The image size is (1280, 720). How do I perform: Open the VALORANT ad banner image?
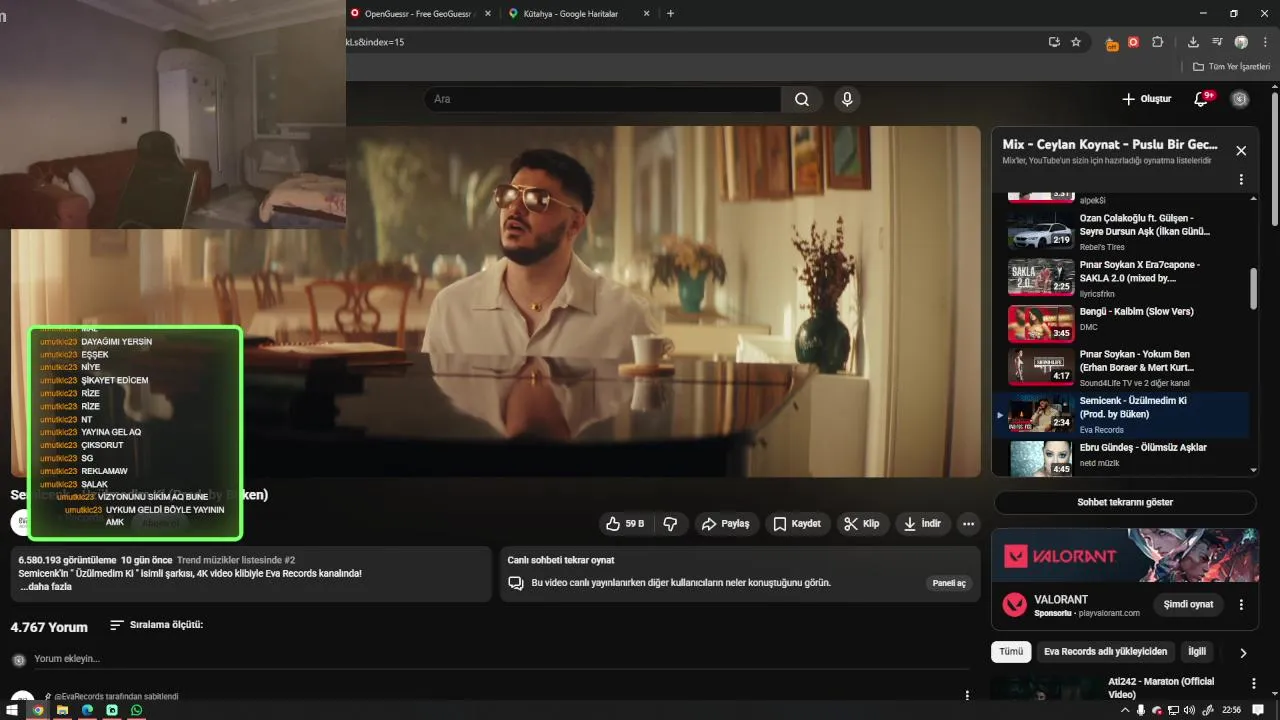[x=1125, y=555]
